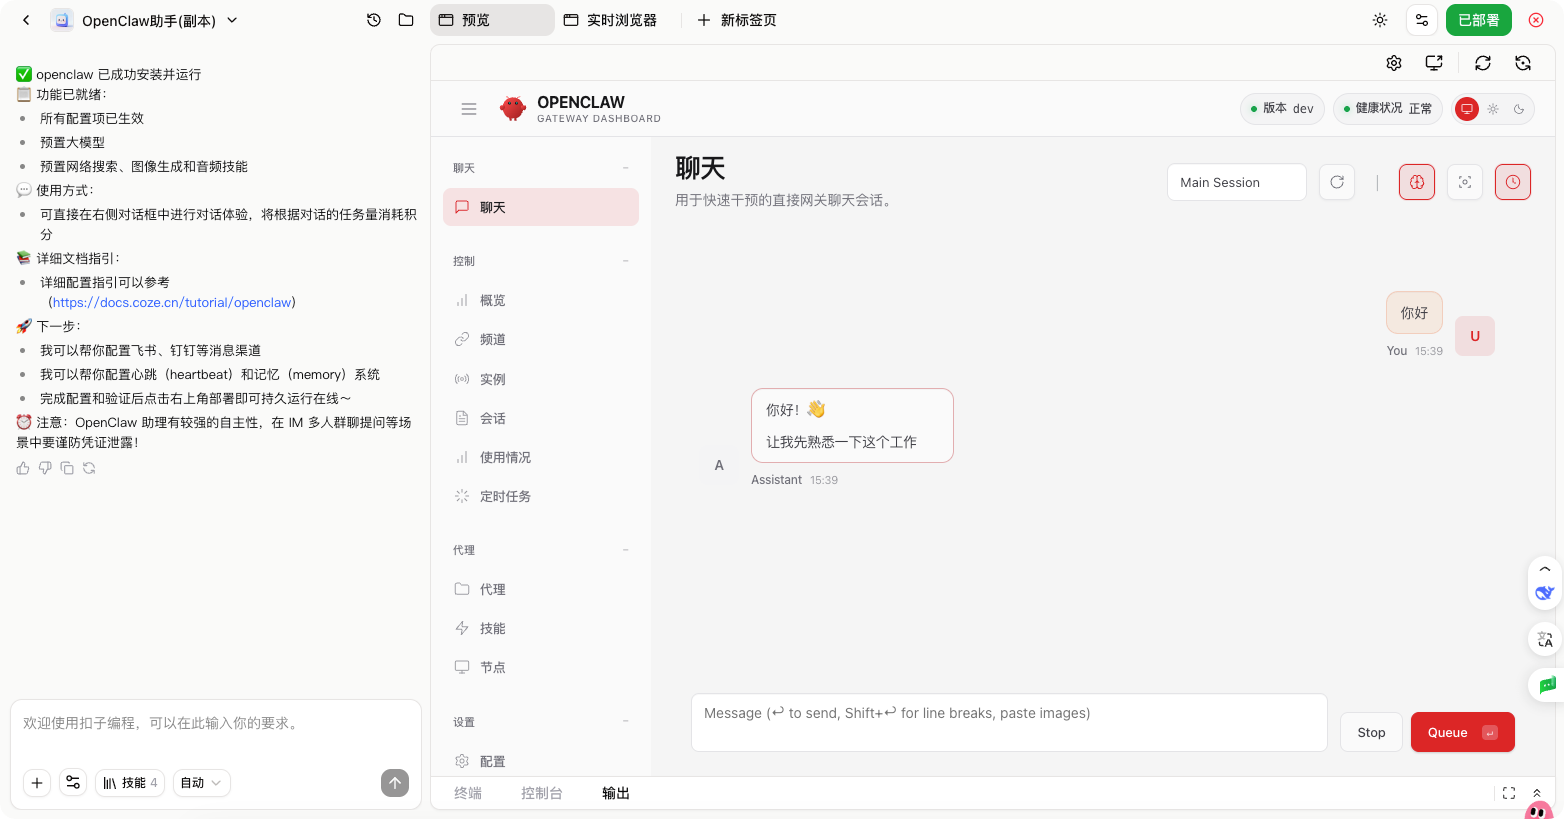Switch to the 实时浏览器 tab

click(611, 20)
